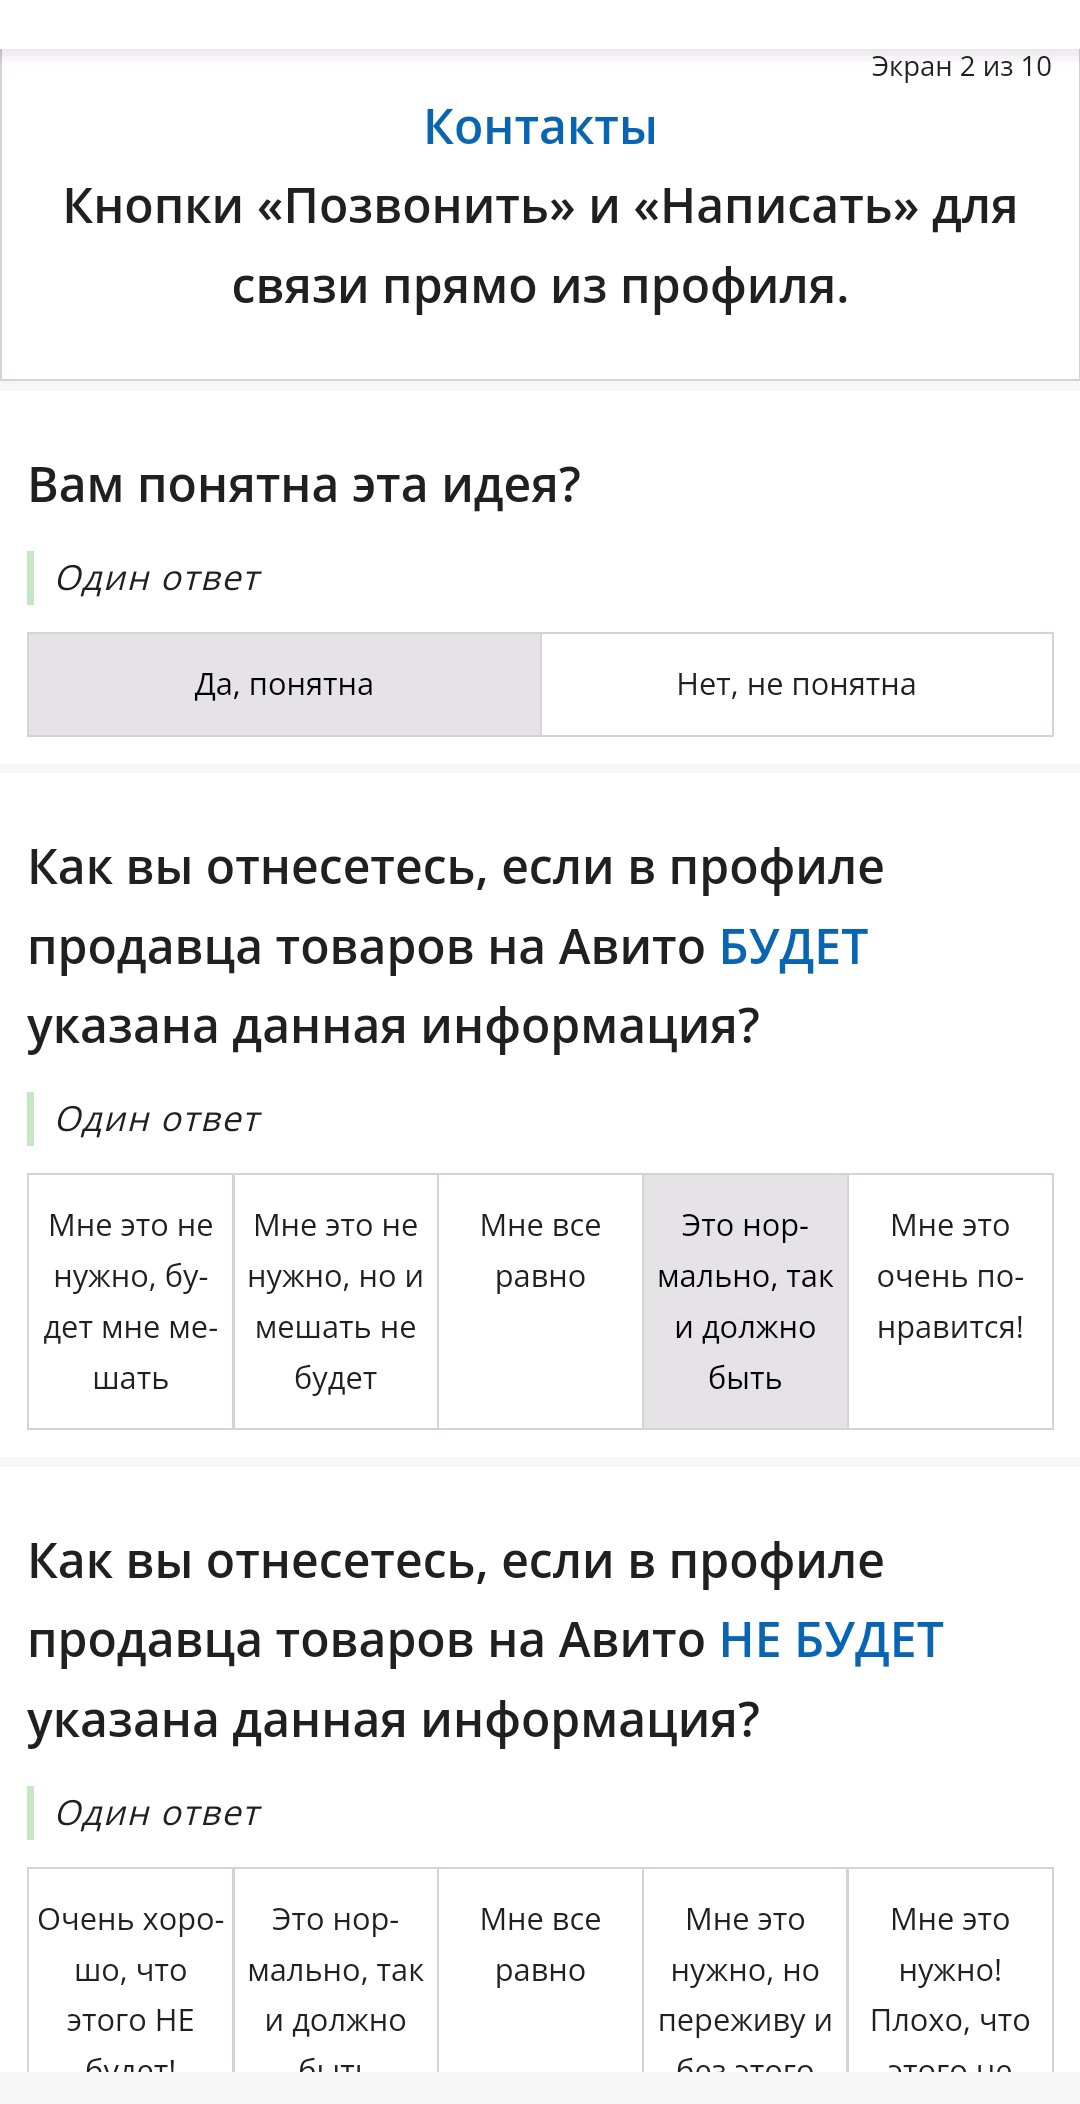Click the 'Экран 2 из 10' progress indicator
Viewport: 1080px width, 2104px height.
961,67
